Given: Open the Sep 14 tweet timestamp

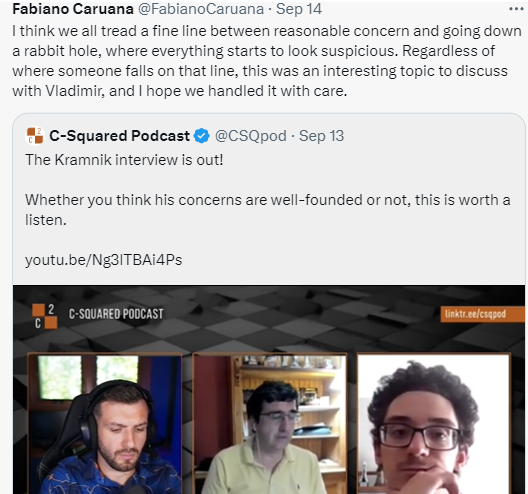Looking at the screenshot, I should (299, 9).
